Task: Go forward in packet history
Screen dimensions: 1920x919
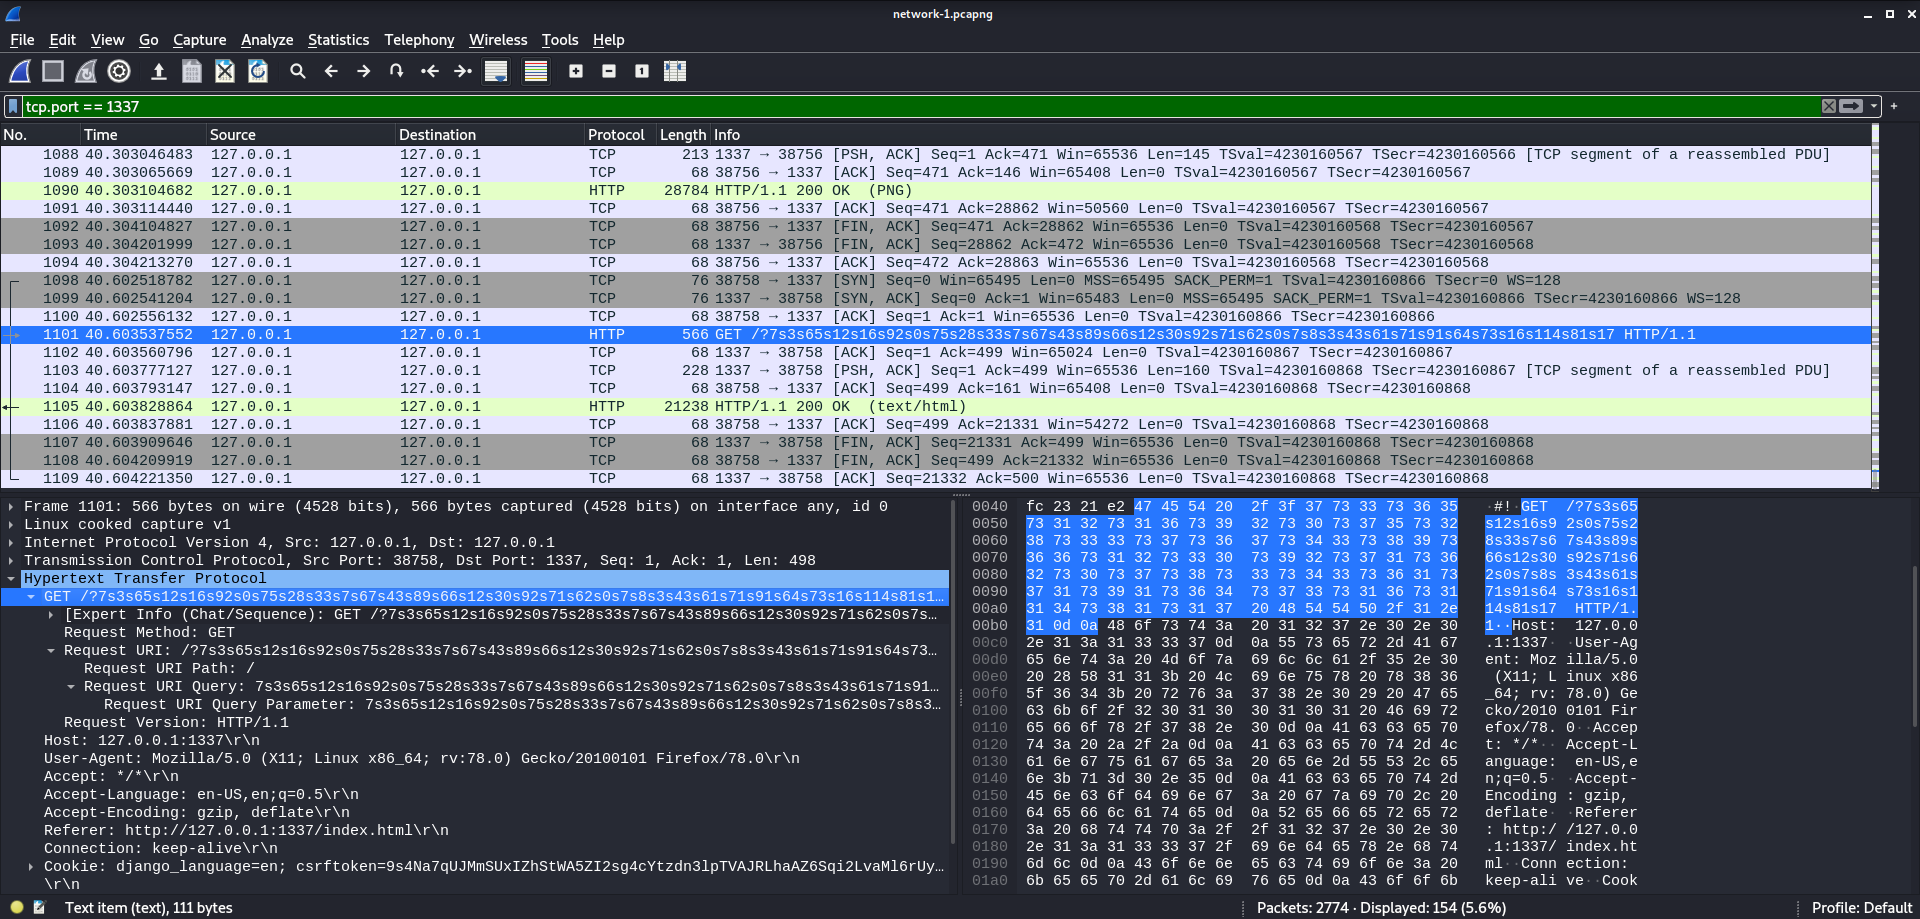Action: [x=364, y=71]
